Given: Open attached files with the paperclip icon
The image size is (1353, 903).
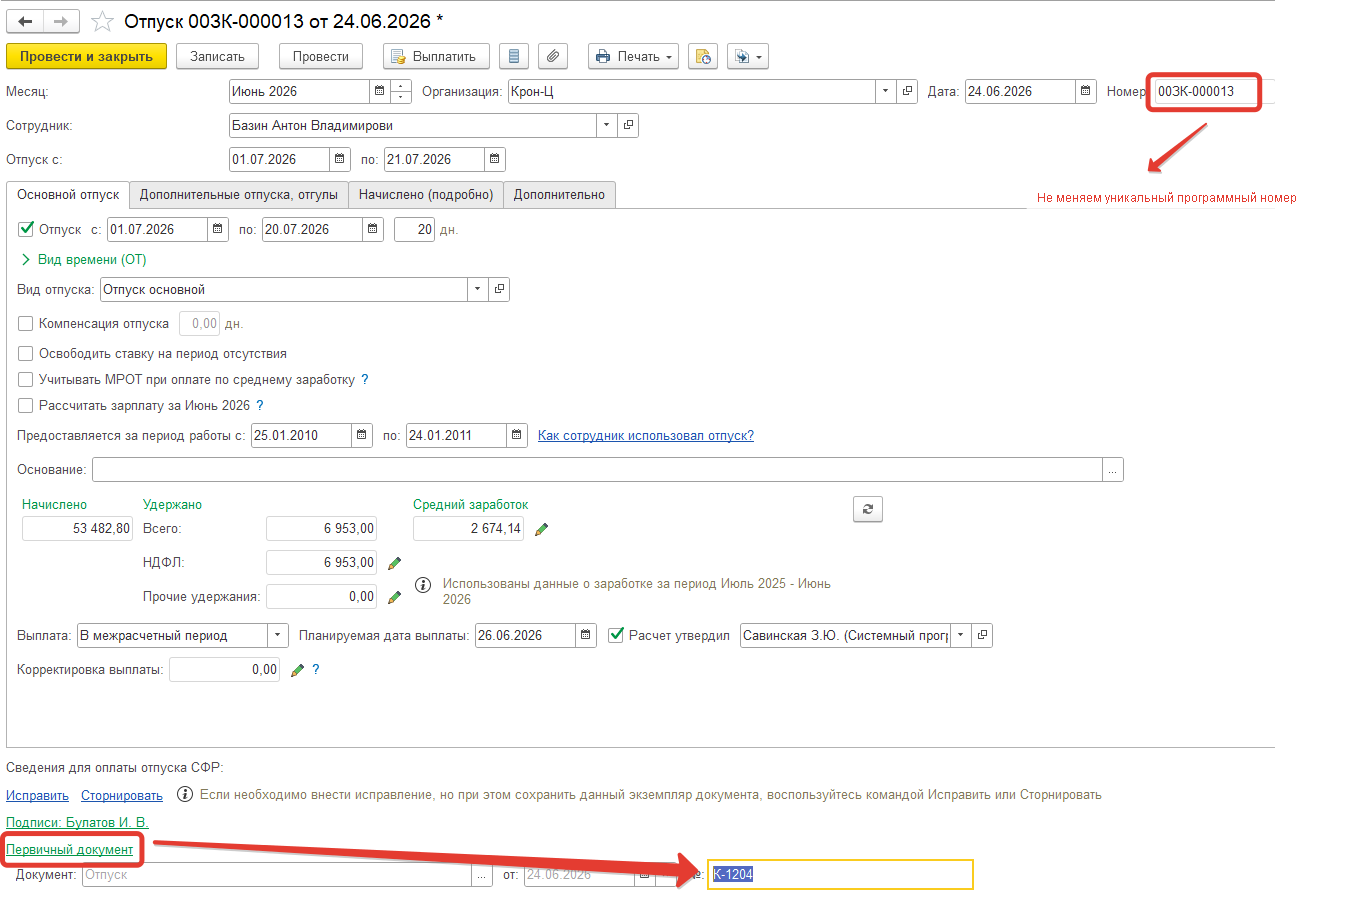Looking at the screenshot, I should [x=553, y=57].
